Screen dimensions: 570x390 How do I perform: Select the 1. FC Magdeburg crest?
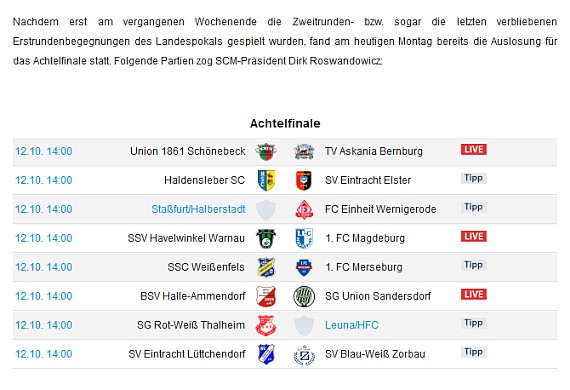(304, 238)
